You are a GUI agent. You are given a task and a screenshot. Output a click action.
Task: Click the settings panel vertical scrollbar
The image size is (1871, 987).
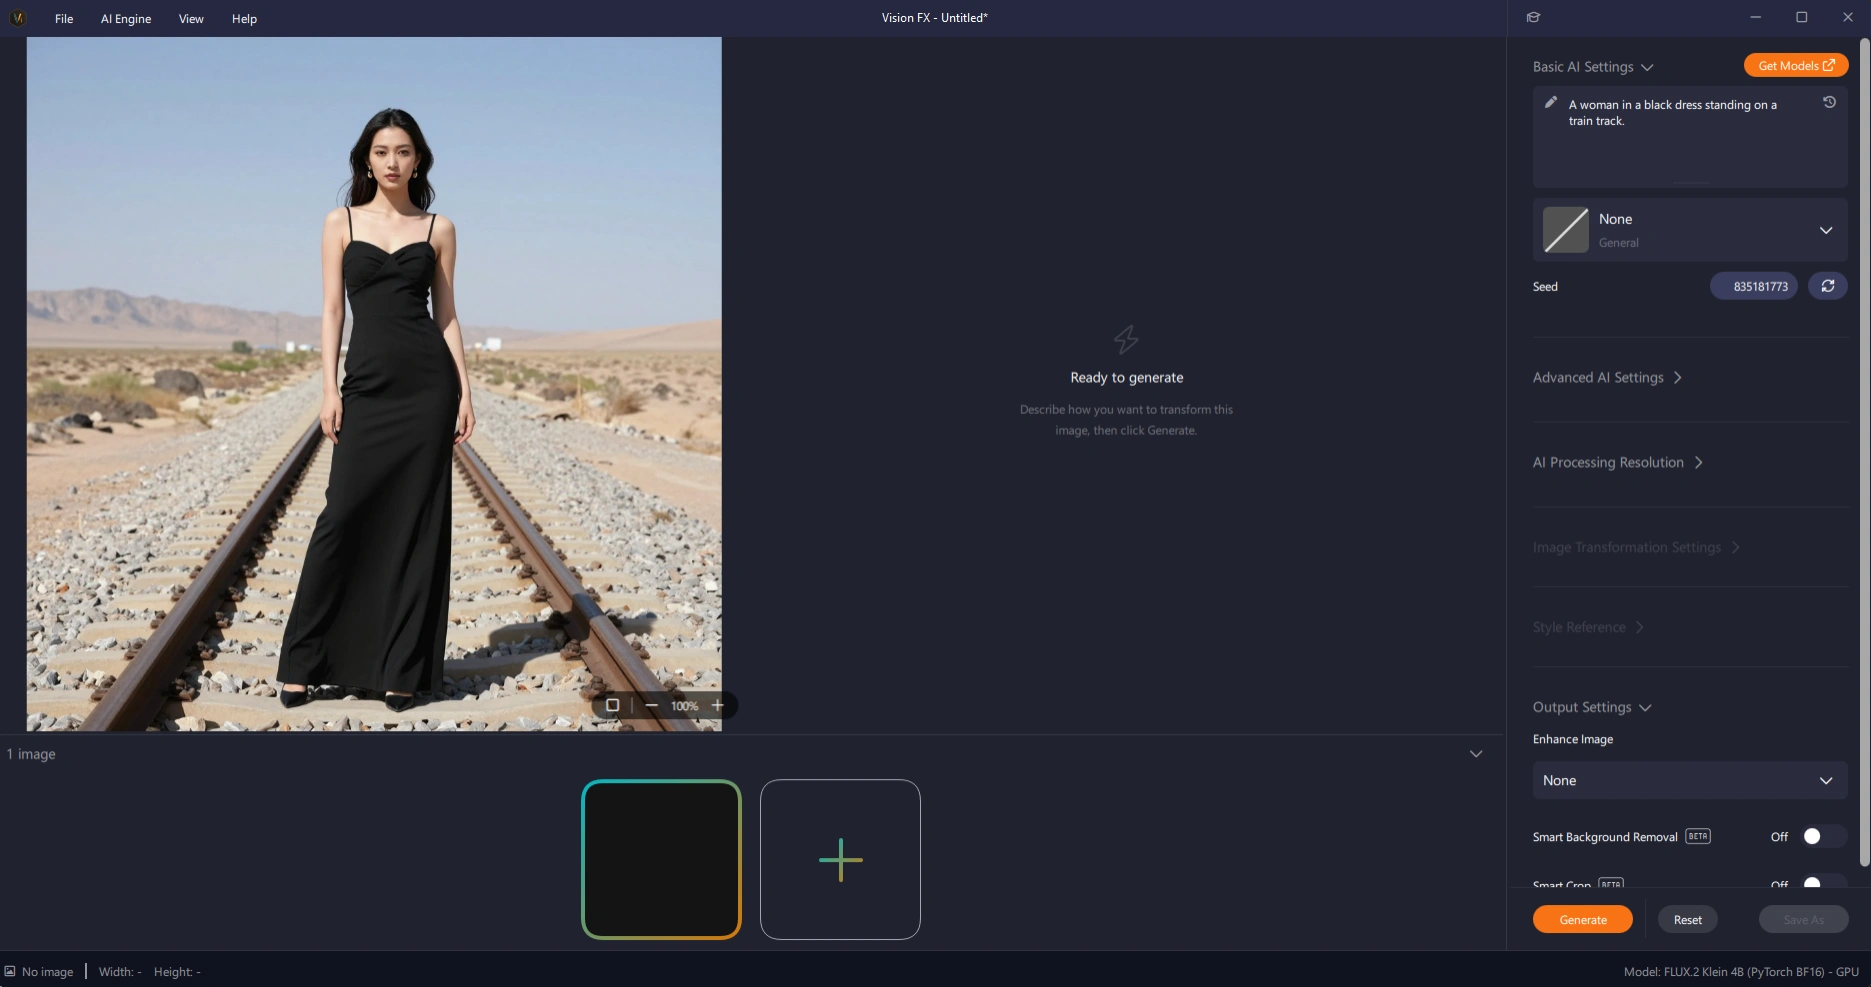(x=1864, y=452)
